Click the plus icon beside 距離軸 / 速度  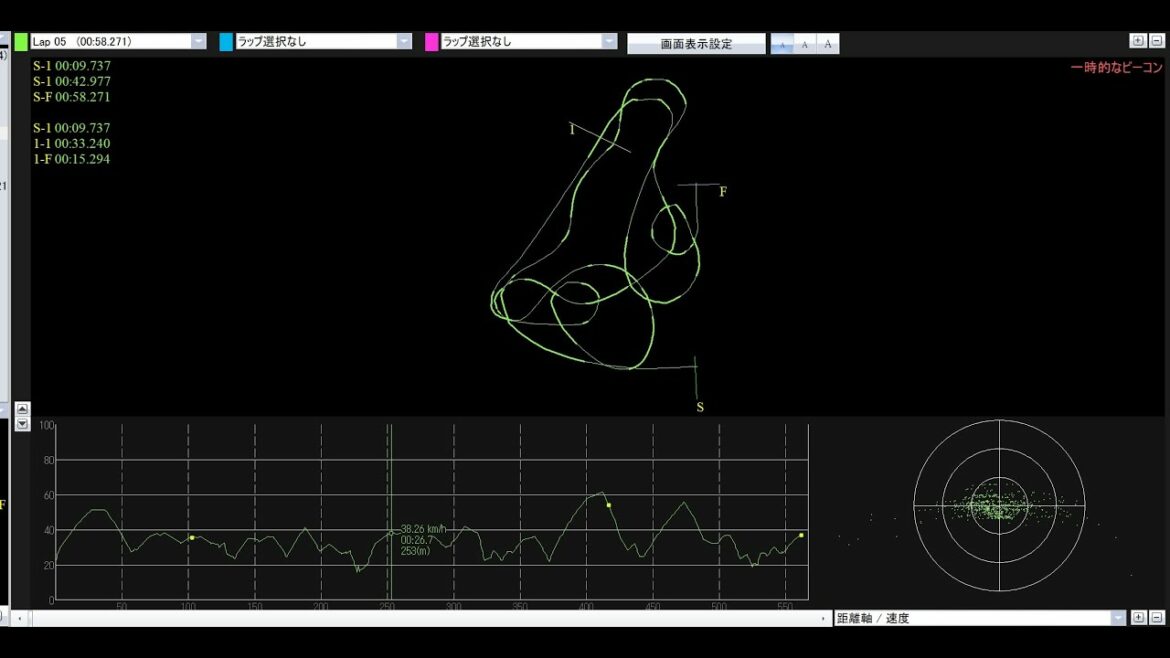1138,618
